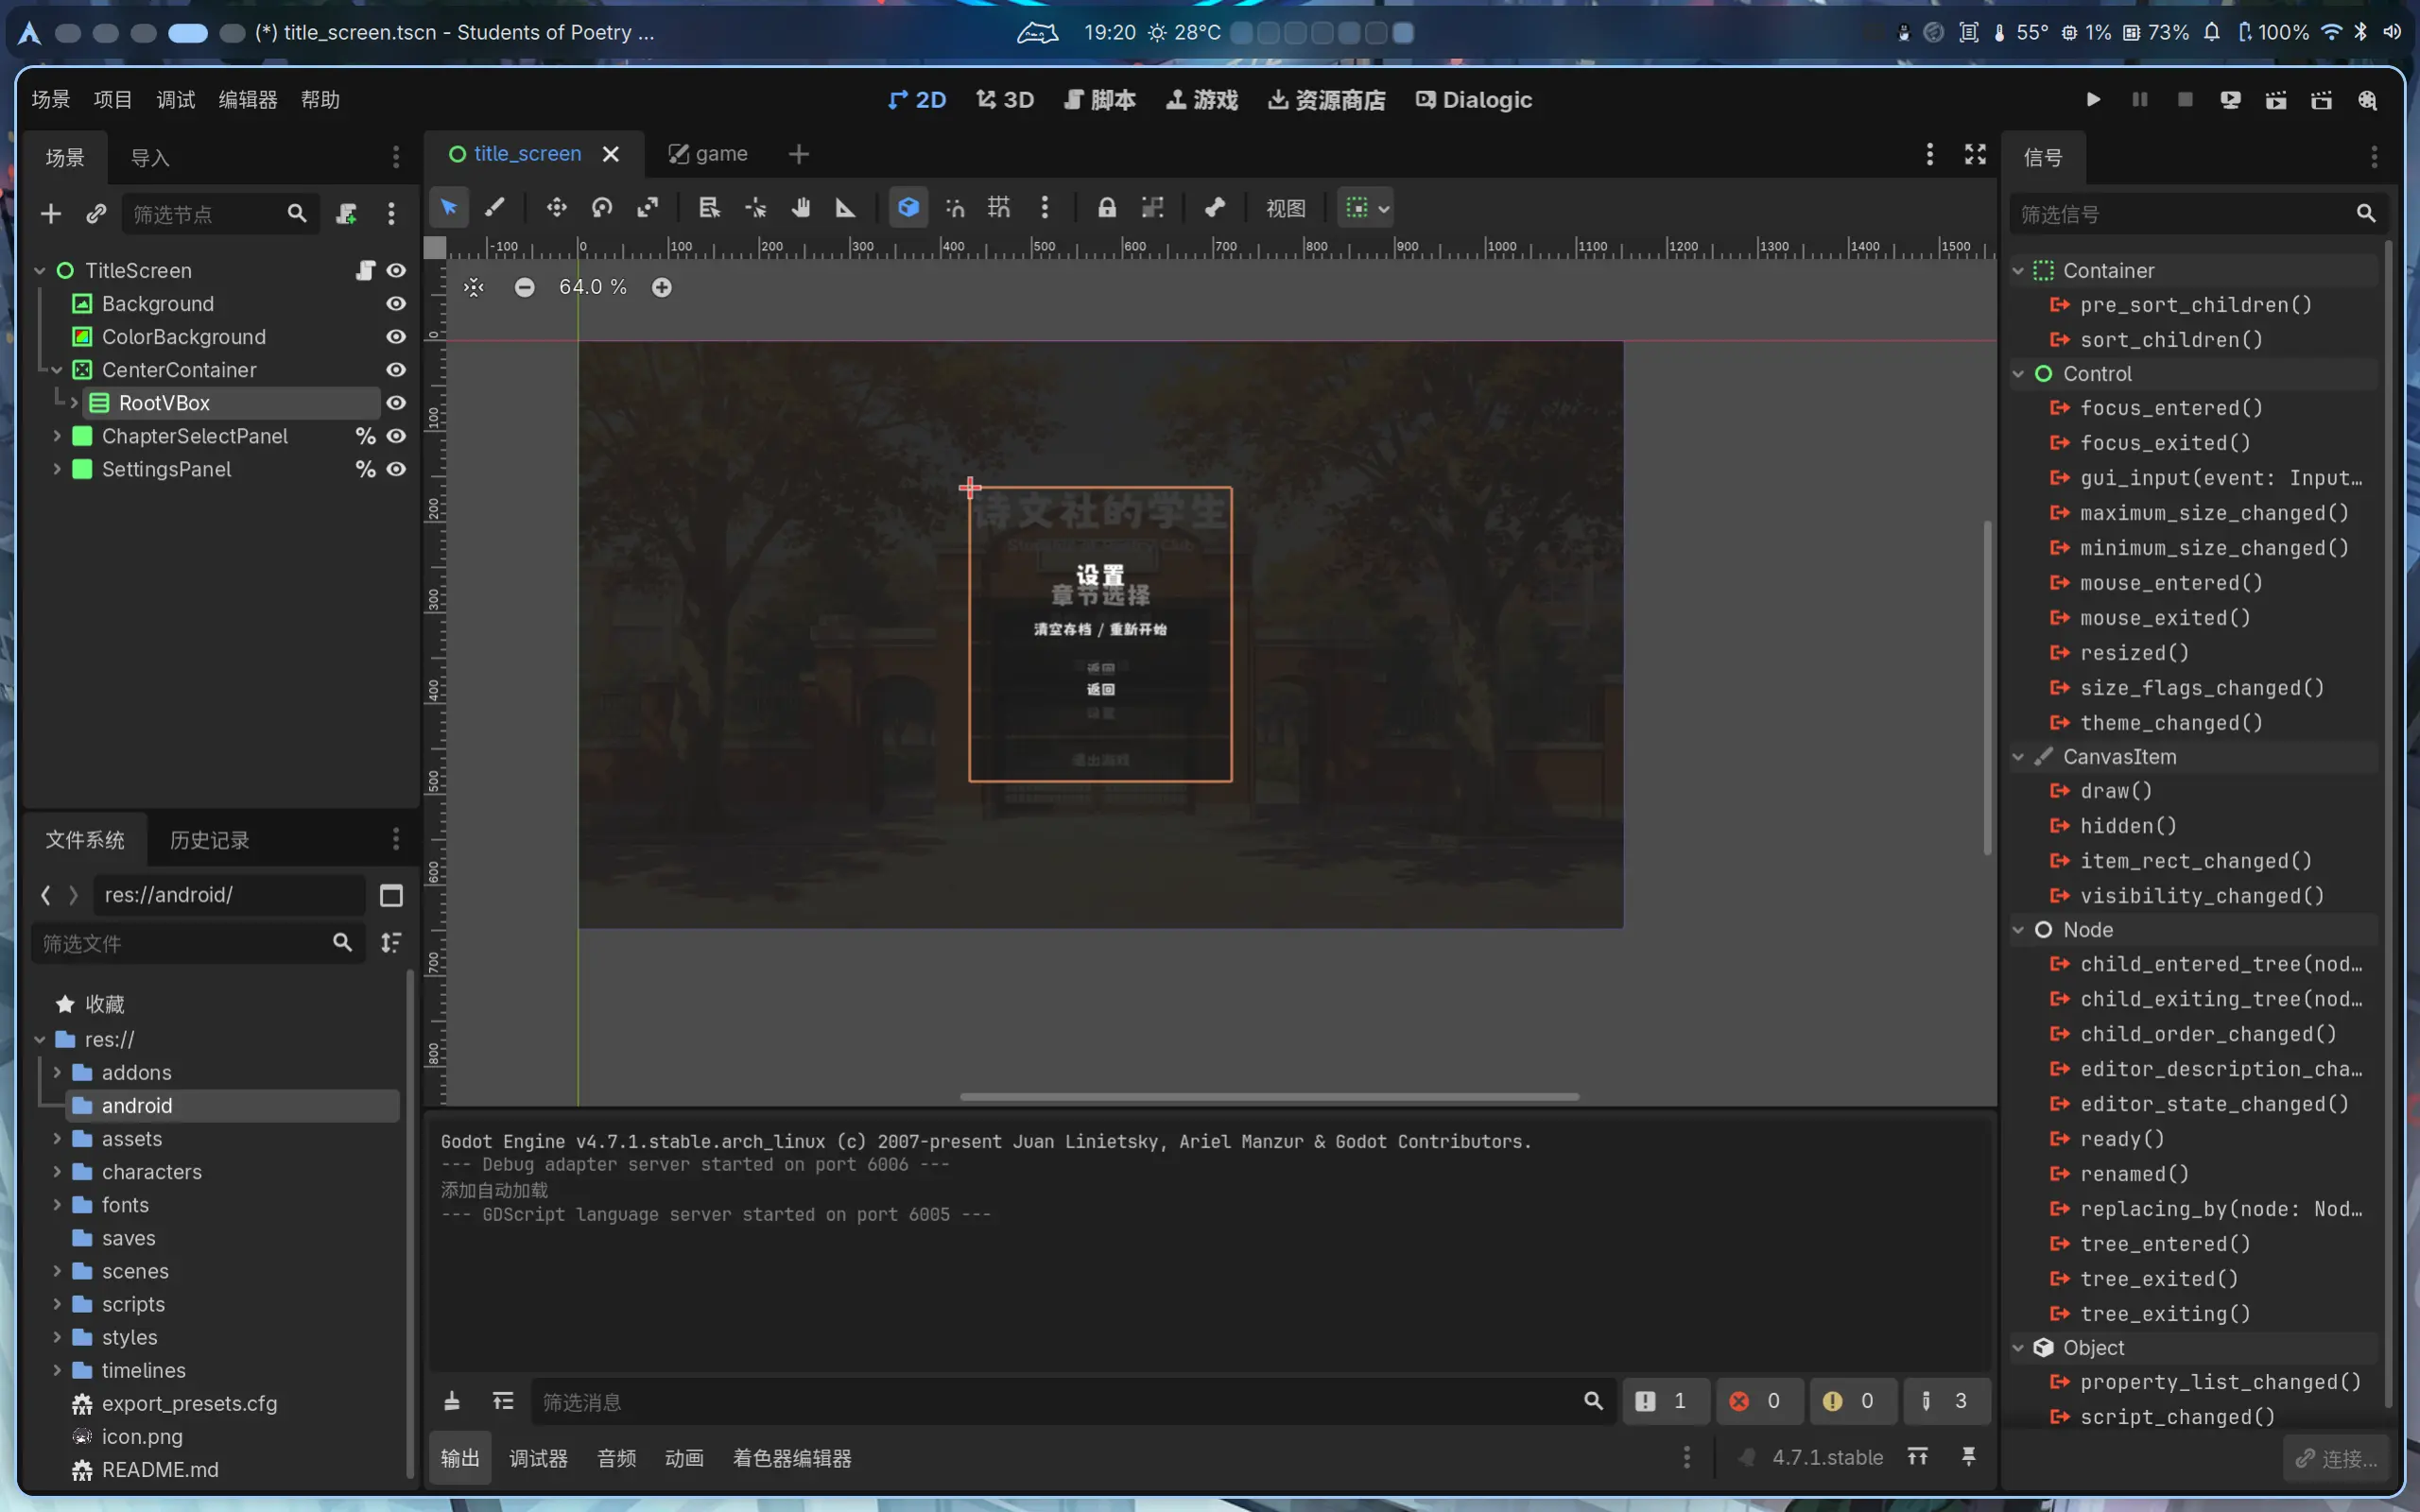The width and height of the screenshot is (2420, 1512).
Task: Open the 调试 menu
Action: coord(176,100)
